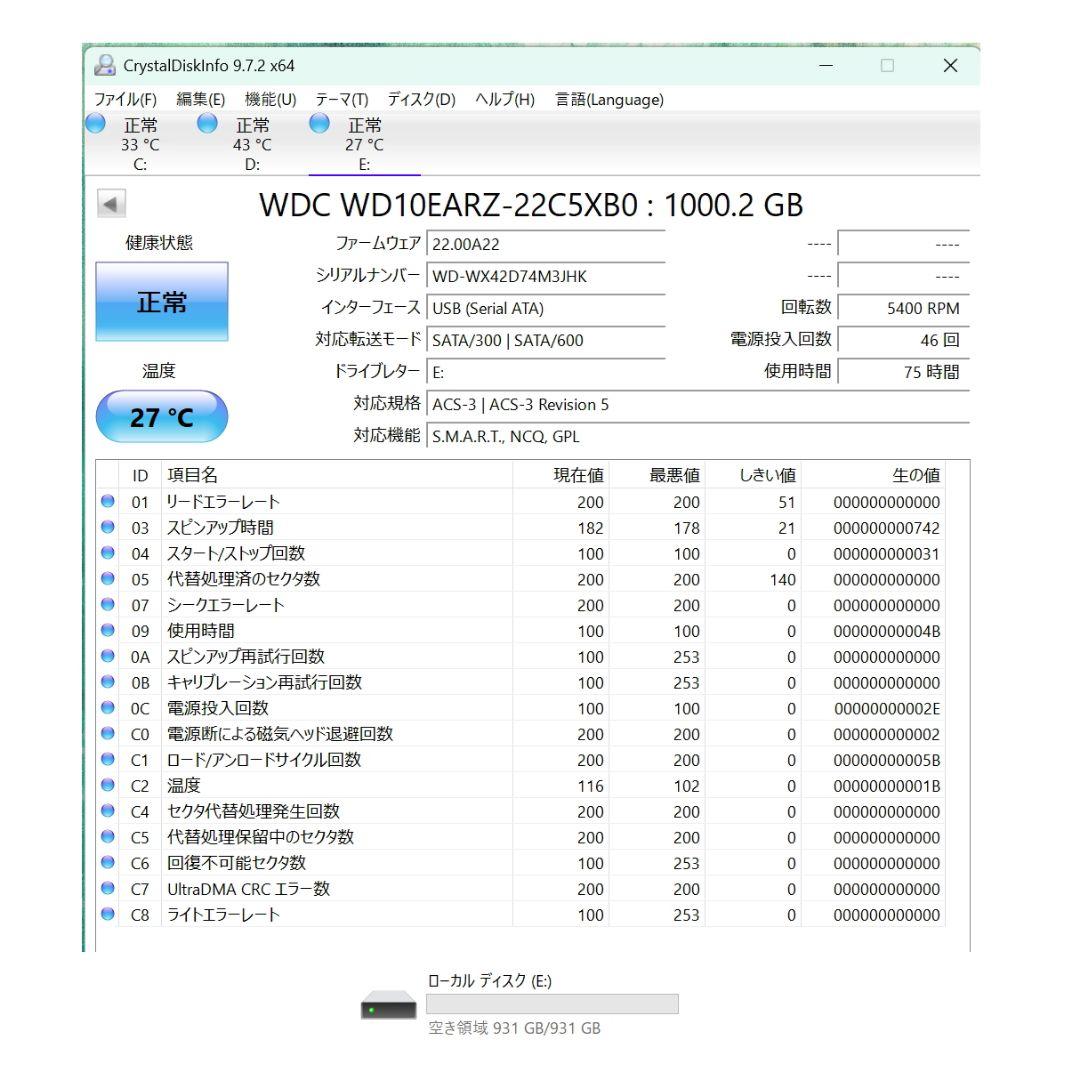Click the 項目名 column header
This screenshot has width=1071, height=1080.
[337, 475]
